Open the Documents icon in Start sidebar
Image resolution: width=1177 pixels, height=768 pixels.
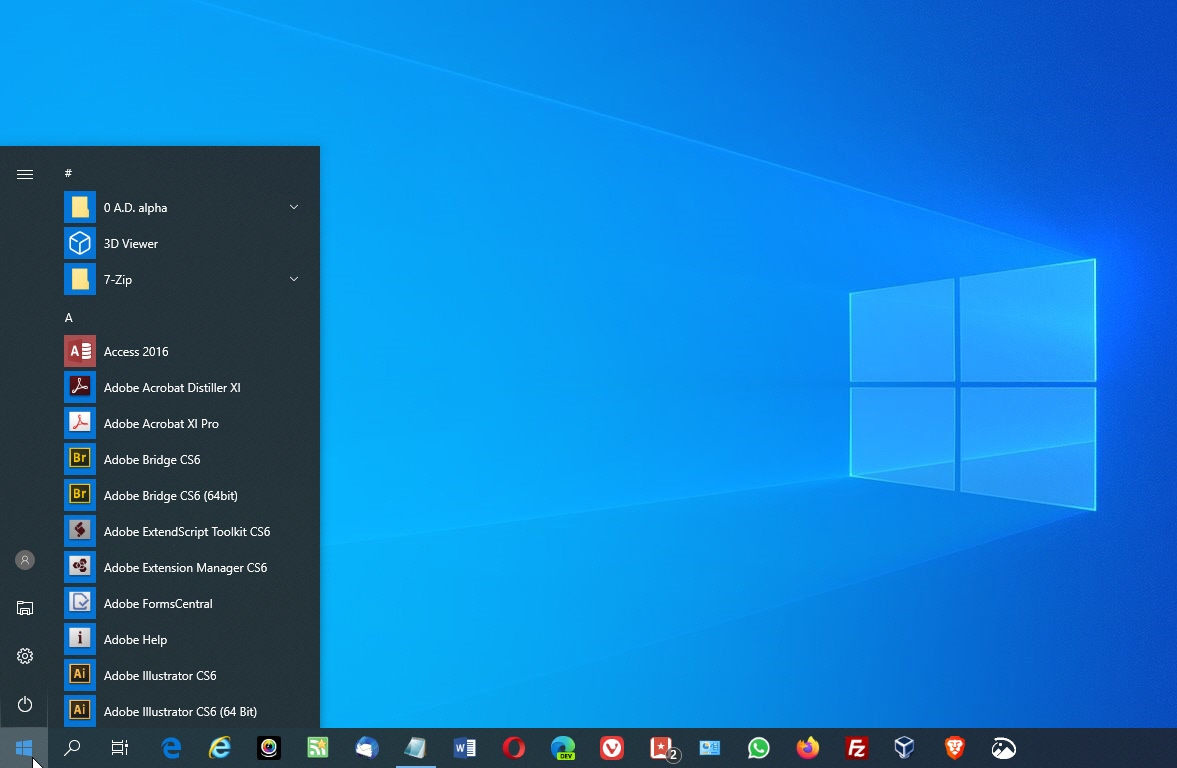[25, 608]
